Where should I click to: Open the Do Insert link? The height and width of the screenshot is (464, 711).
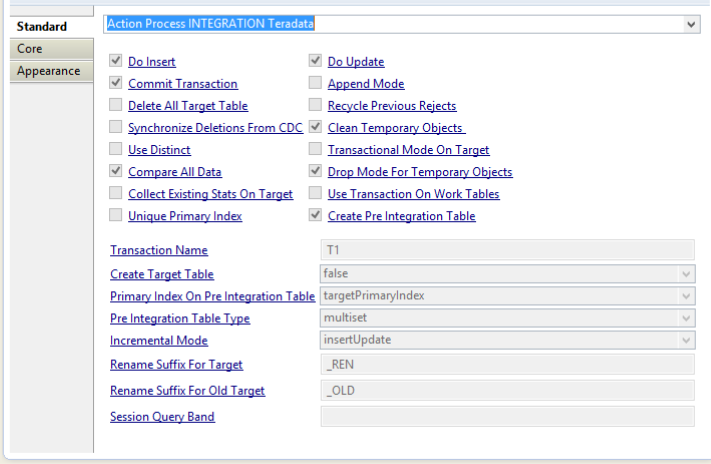[x=152, y=62]
